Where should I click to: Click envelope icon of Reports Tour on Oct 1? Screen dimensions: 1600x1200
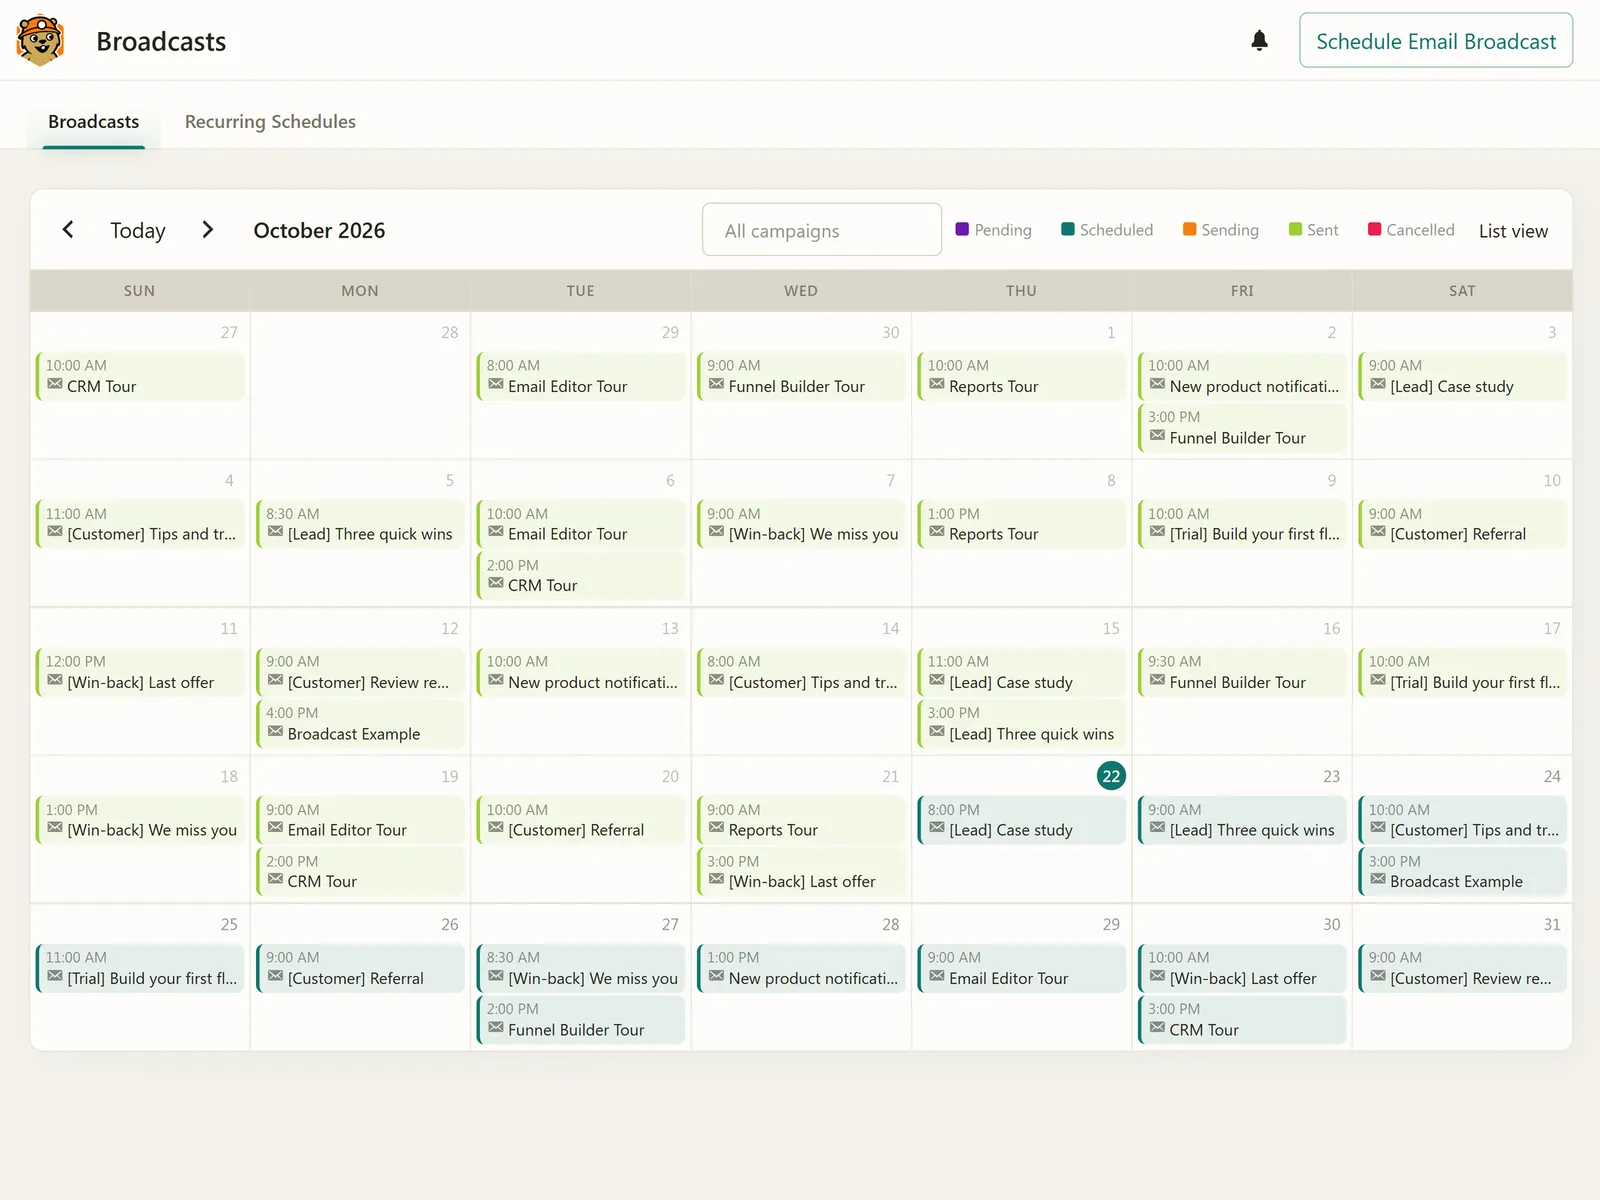936,384
